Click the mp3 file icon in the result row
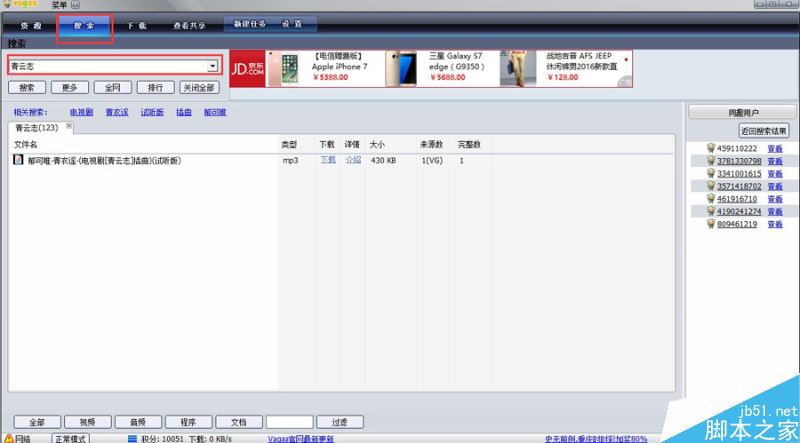The width and height of the screenshot is (800, 443). 18,160
